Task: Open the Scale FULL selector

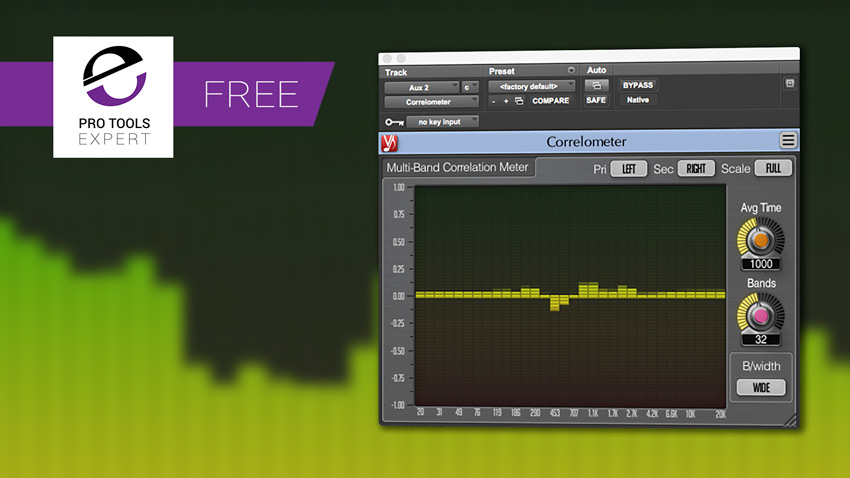Action: click(x=773, y=168)
